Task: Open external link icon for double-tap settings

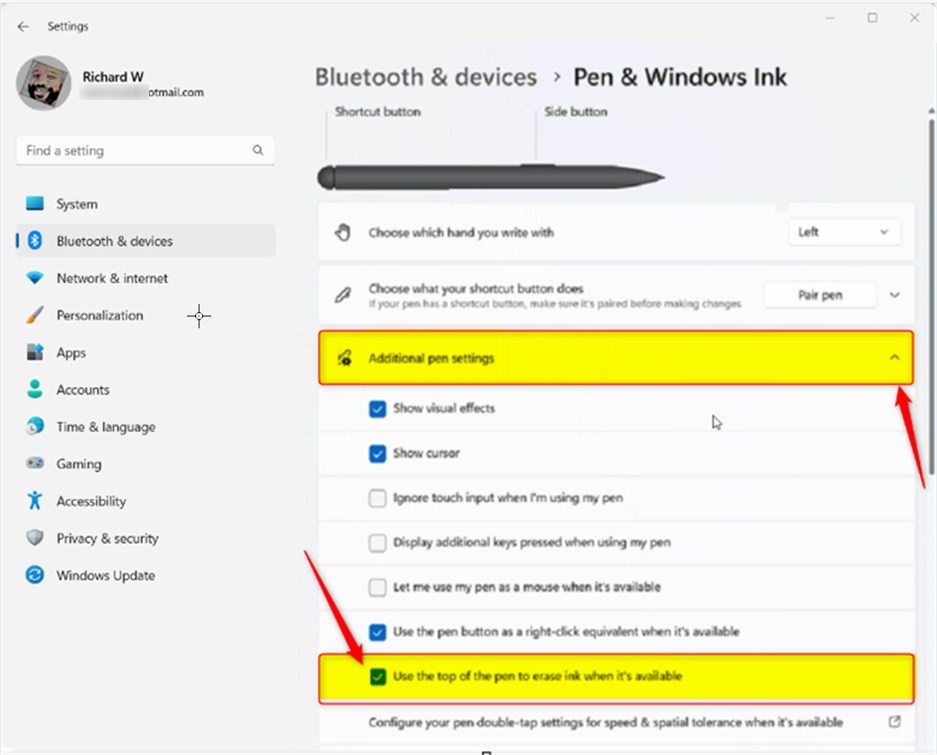Action: tap(895, 722)
